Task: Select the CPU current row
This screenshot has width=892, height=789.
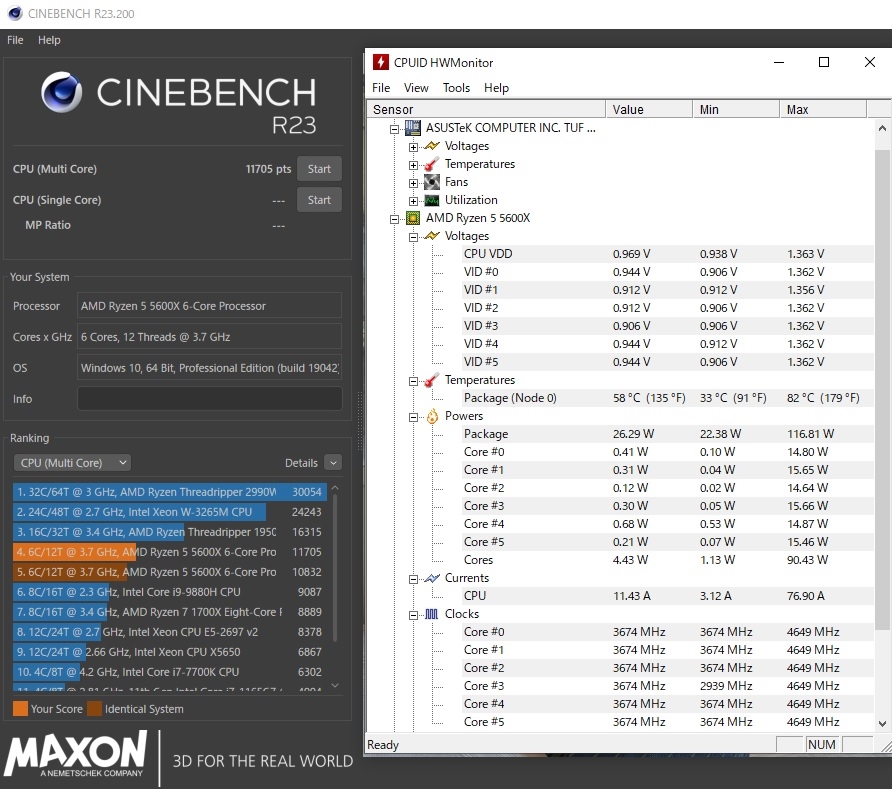Action: 667,596
